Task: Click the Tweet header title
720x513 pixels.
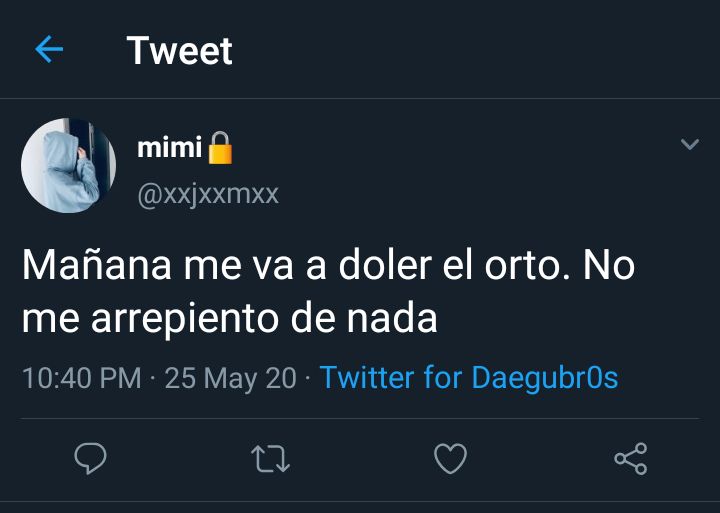Action: coord(180,51)
